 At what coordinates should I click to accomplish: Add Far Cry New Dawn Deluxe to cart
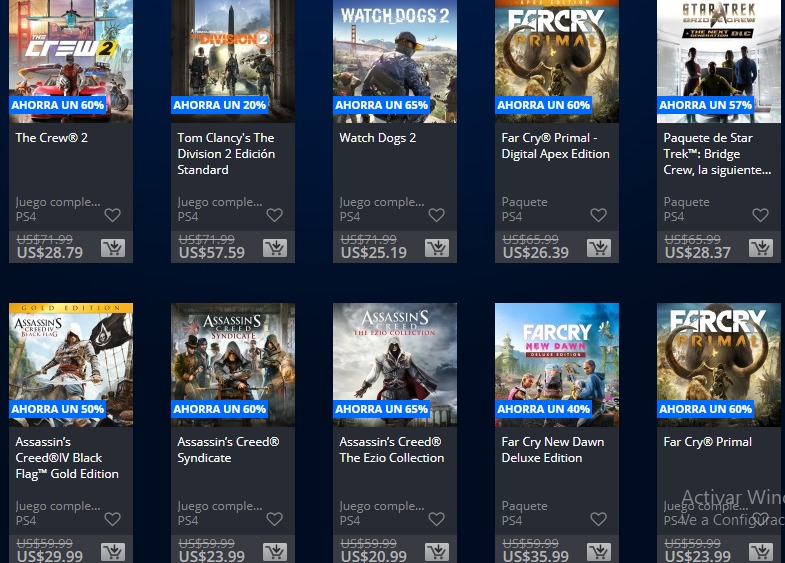click(x=599, y=552)
